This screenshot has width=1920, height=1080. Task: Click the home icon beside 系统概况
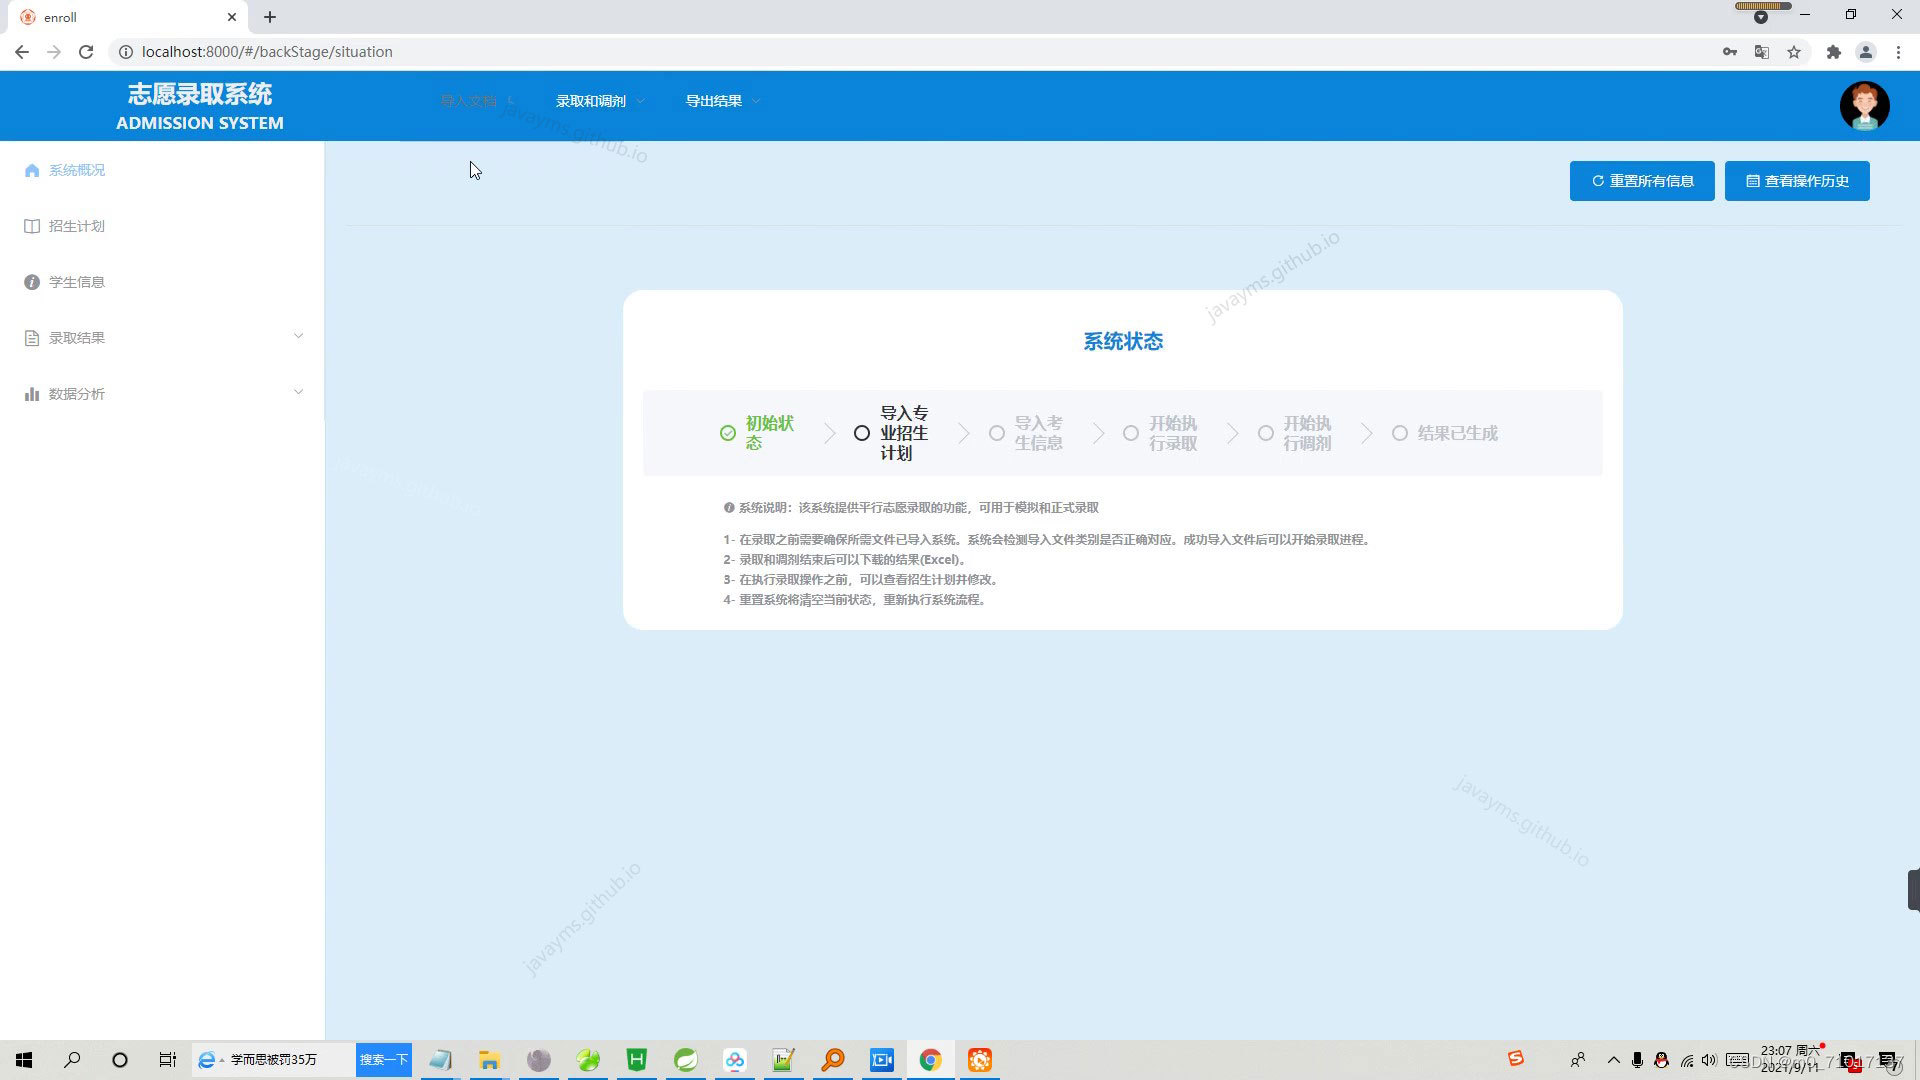pos(32,170)
